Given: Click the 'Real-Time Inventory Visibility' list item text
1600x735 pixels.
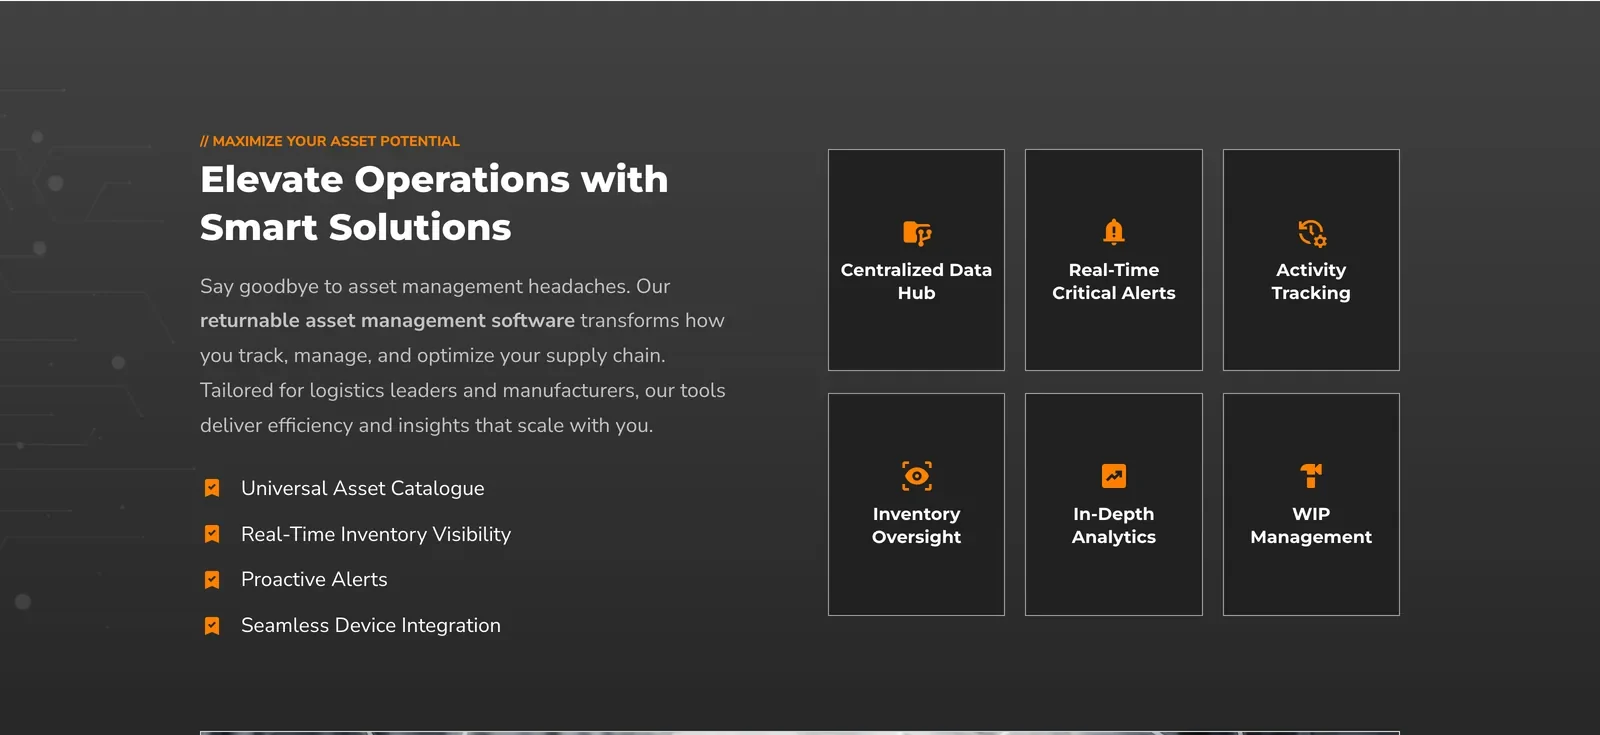Looking at the screenshot, I should click(376, 534).
